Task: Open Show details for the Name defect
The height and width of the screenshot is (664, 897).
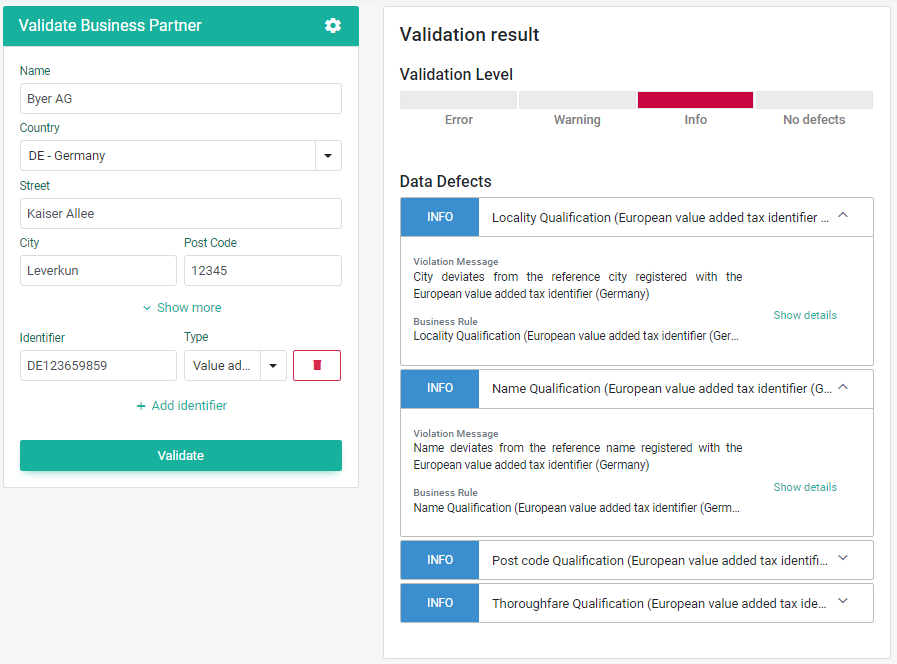Action: pos(805,486)
